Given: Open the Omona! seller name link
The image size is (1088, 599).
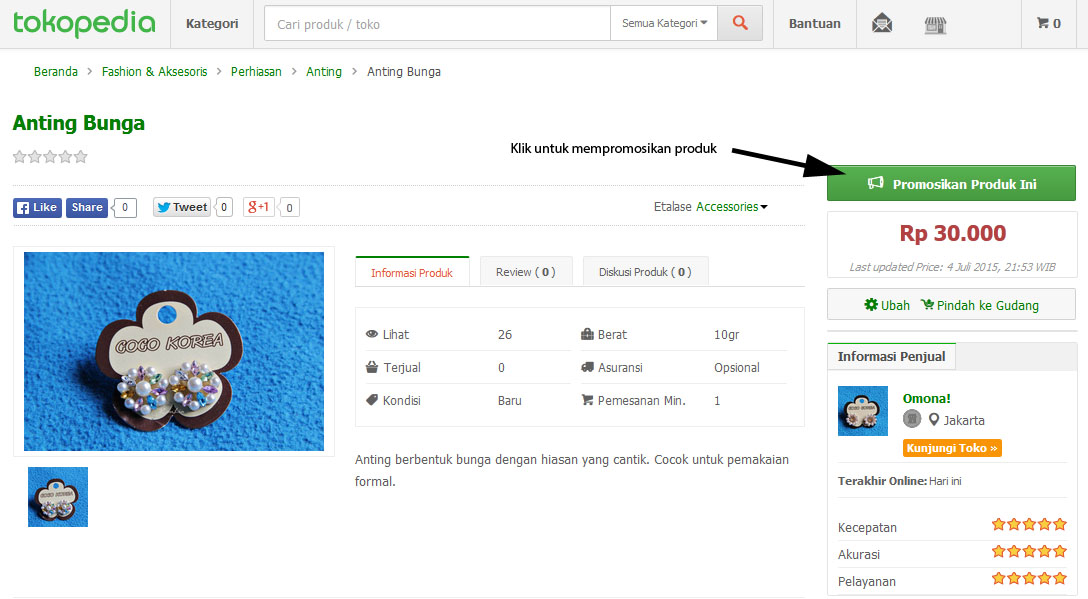Looking at the screenshot, I should click(x=926, y=398).
